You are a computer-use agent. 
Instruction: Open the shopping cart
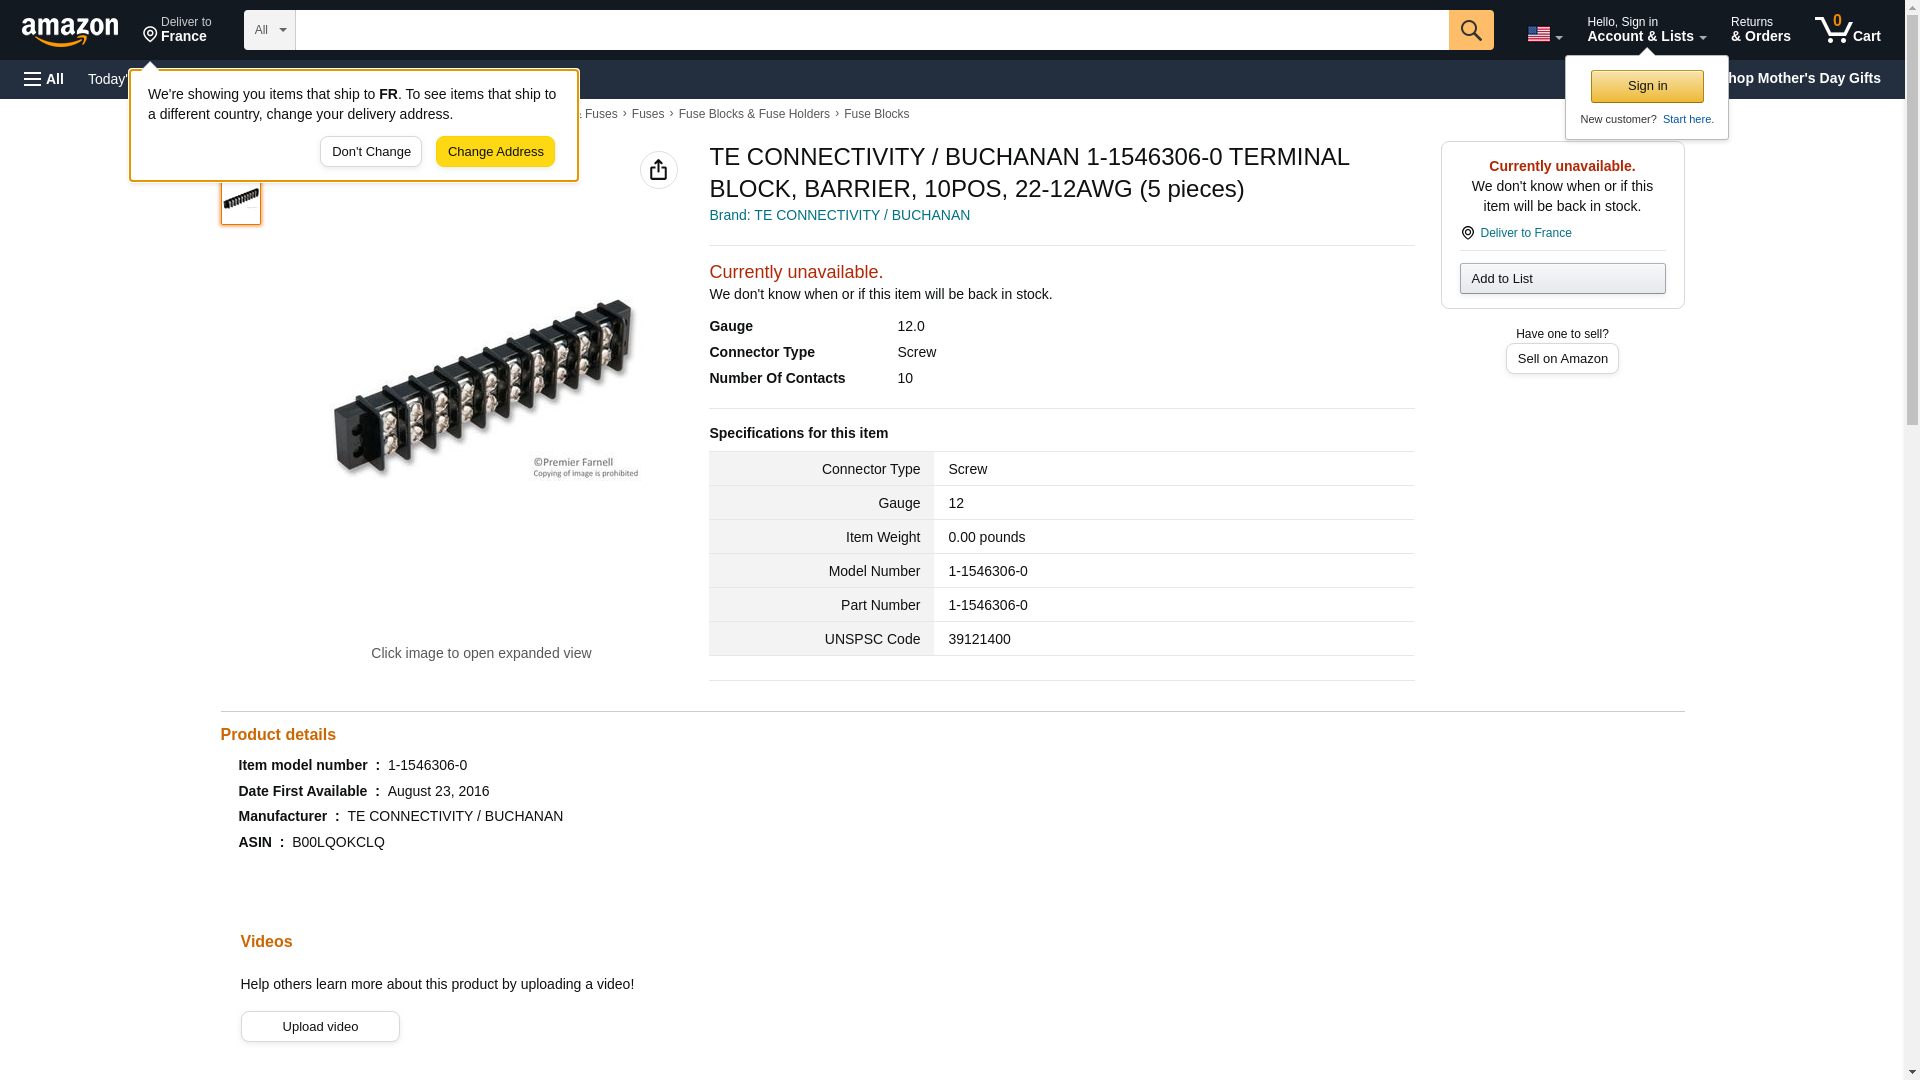(x=1847, y=30)
